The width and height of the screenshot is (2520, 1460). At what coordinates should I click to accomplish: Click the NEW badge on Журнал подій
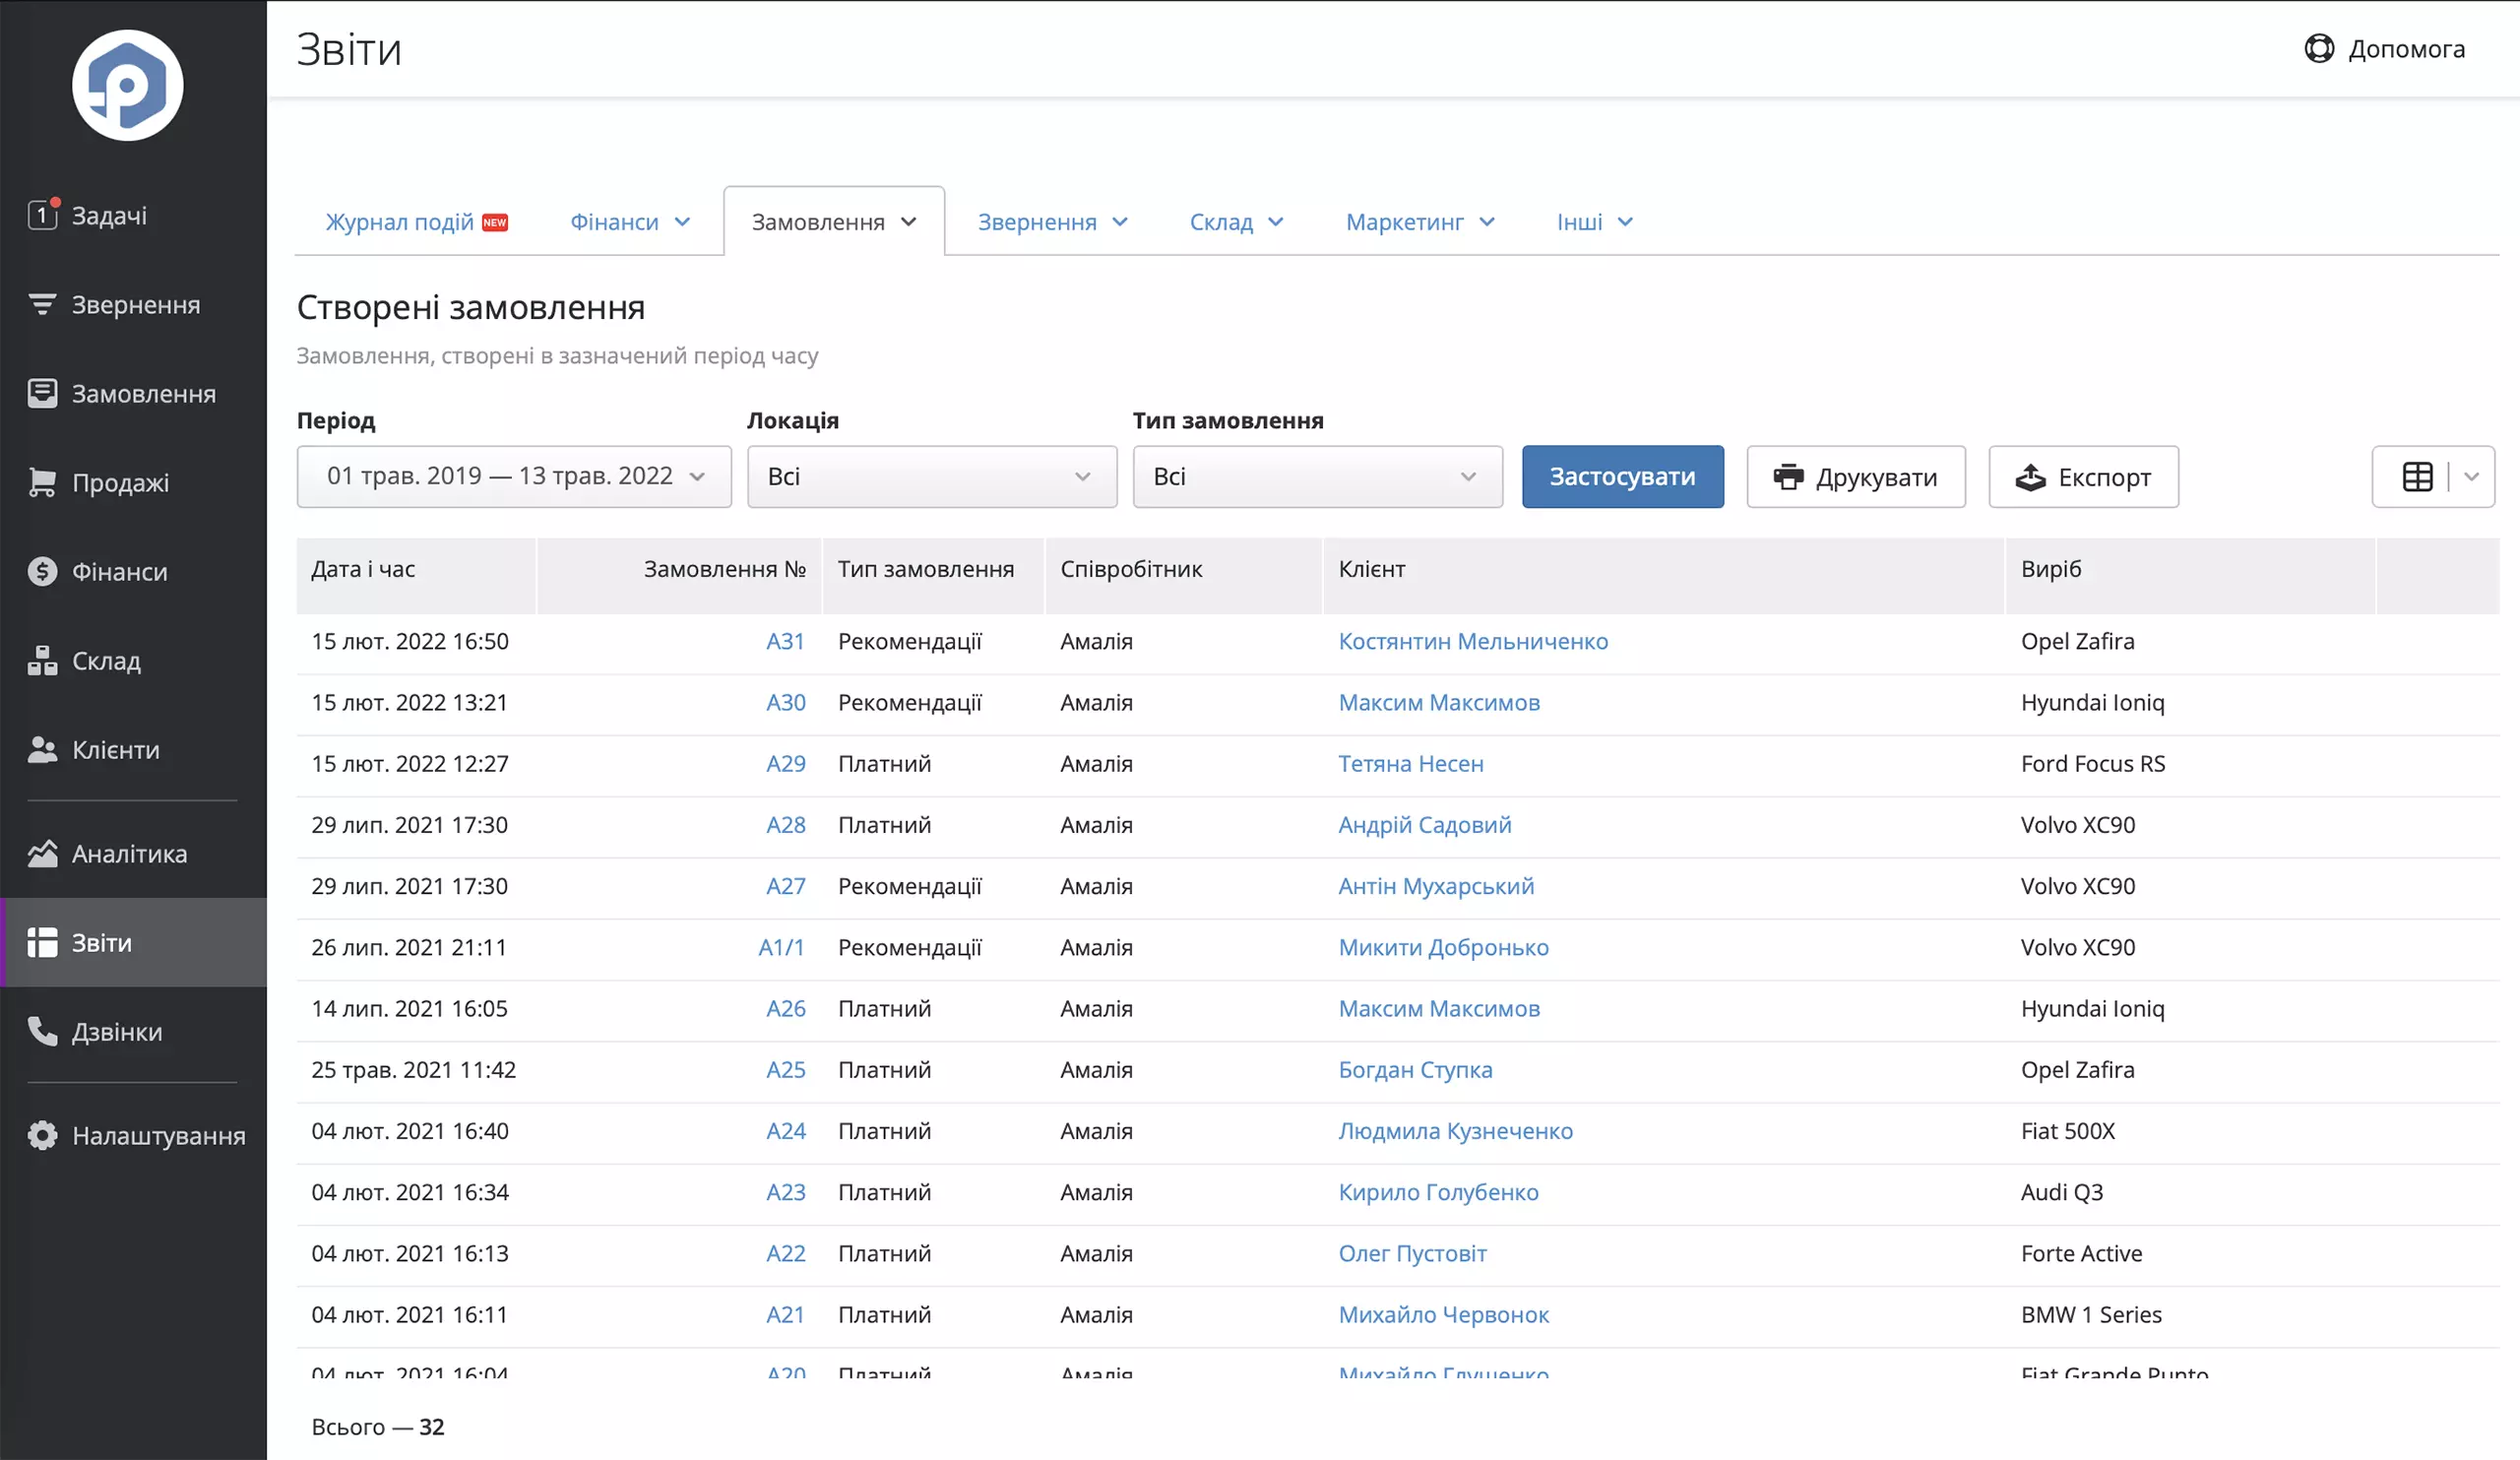pos(495,222)
